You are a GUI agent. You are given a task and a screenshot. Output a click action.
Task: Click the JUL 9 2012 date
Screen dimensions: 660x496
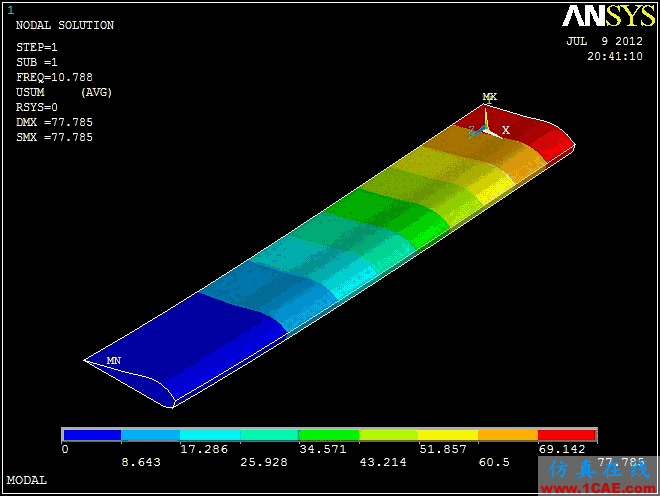[604, 41]
